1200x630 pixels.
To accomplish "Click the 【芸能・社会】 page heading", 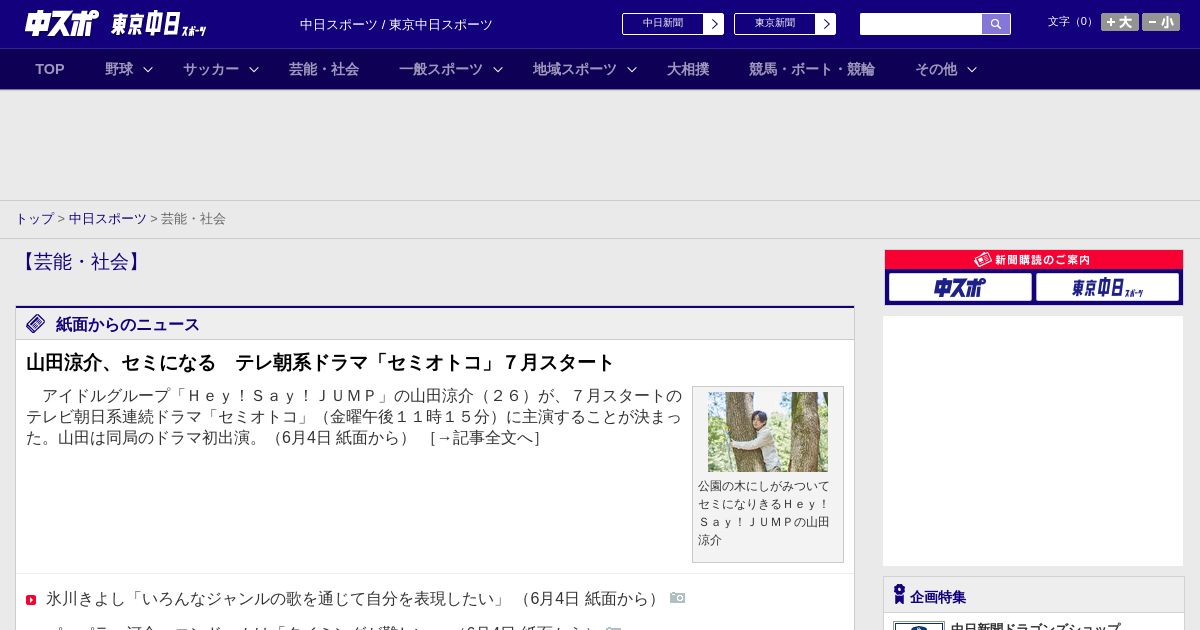I will click(x=82, y=262).
